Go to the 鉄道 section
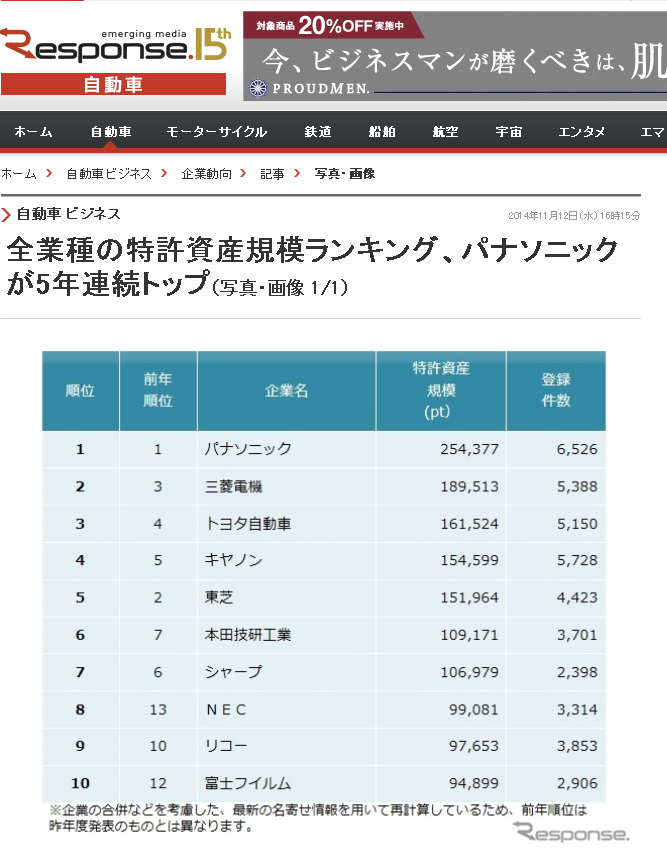This screenshot has width=667, height=857. (x=318, y=132)
